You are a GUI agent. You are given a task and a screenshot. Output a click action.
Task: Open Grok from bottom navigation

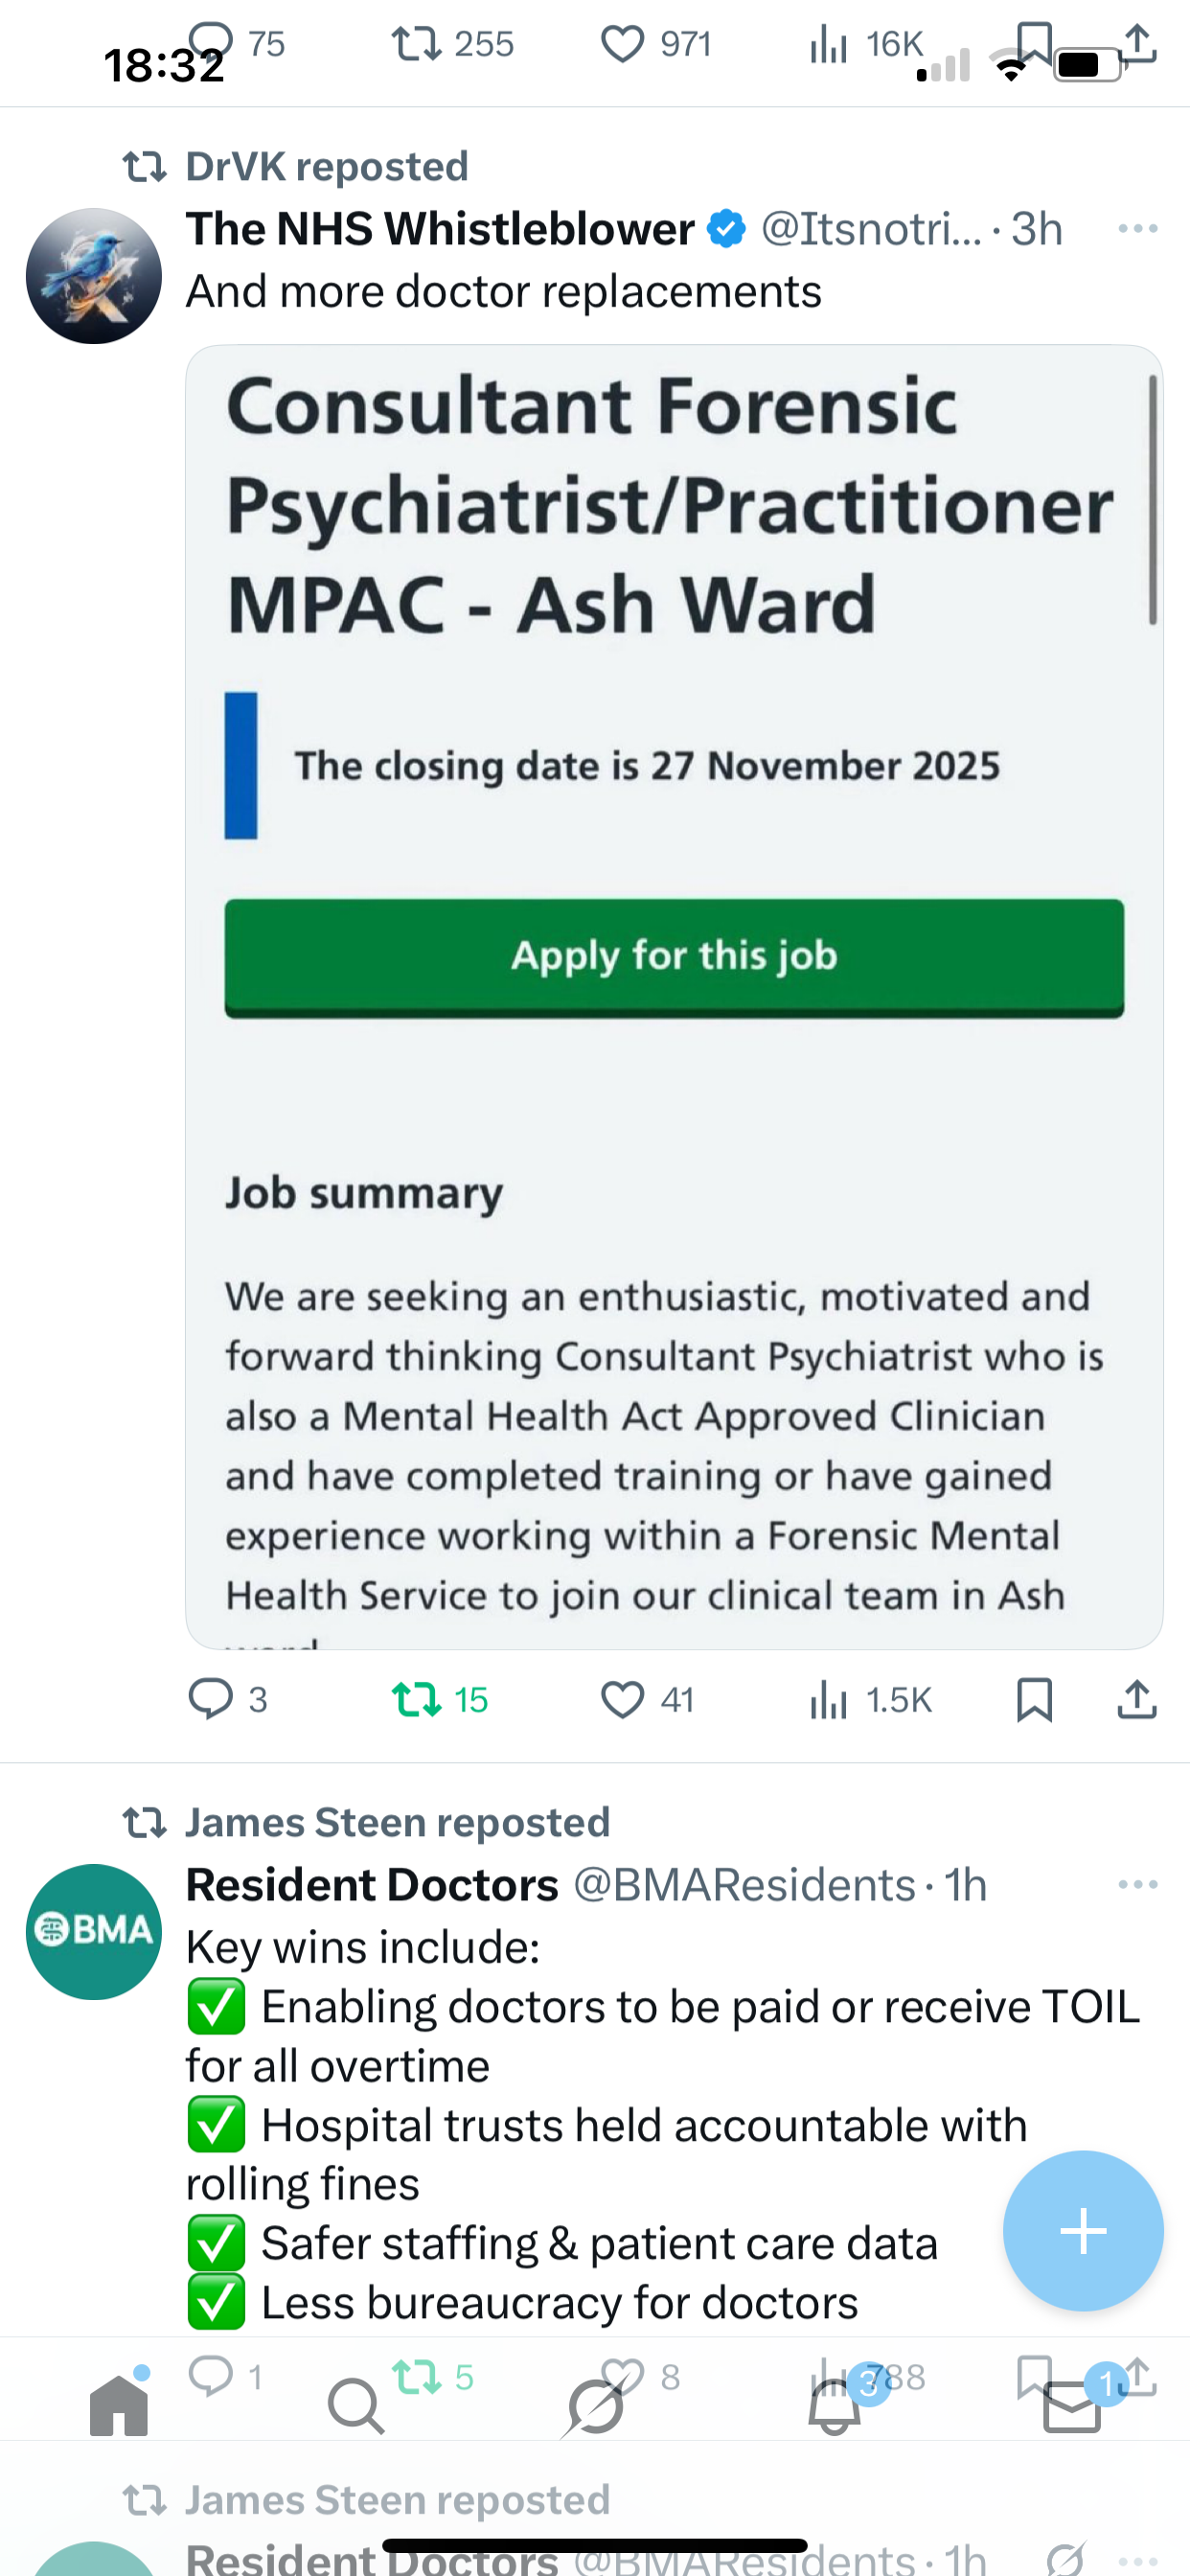(x=594, y=2406)
